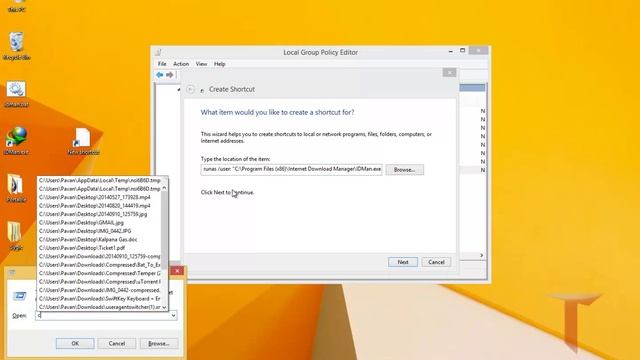This screenshot has width=640, height=360.
Task: Cancel the Create Shortcut wizard
Action: [436, 262]
